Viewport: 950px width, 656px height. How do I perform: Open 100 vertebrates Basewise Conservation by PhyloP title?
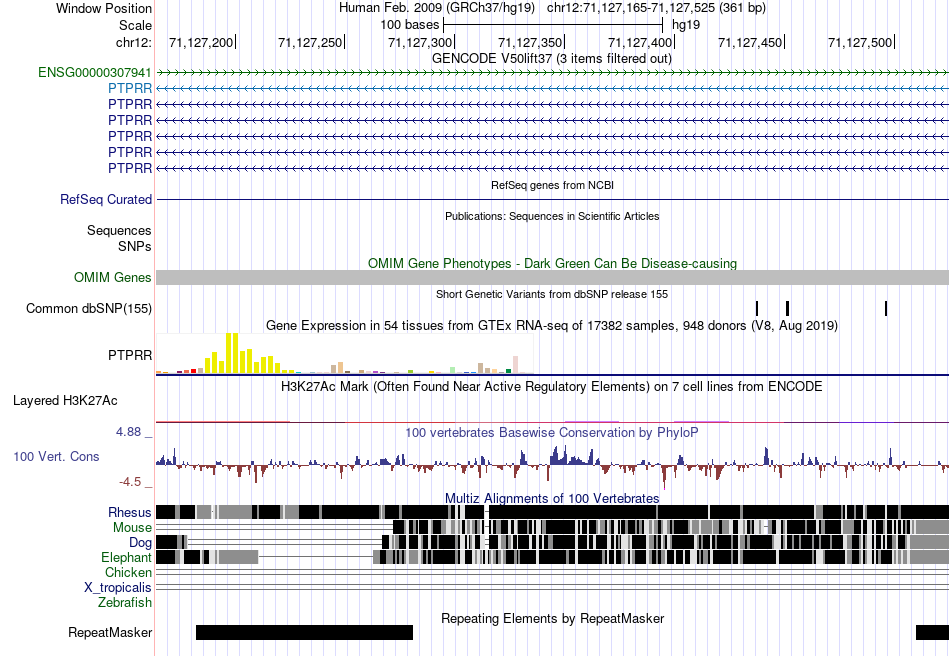tap(552, 432)
